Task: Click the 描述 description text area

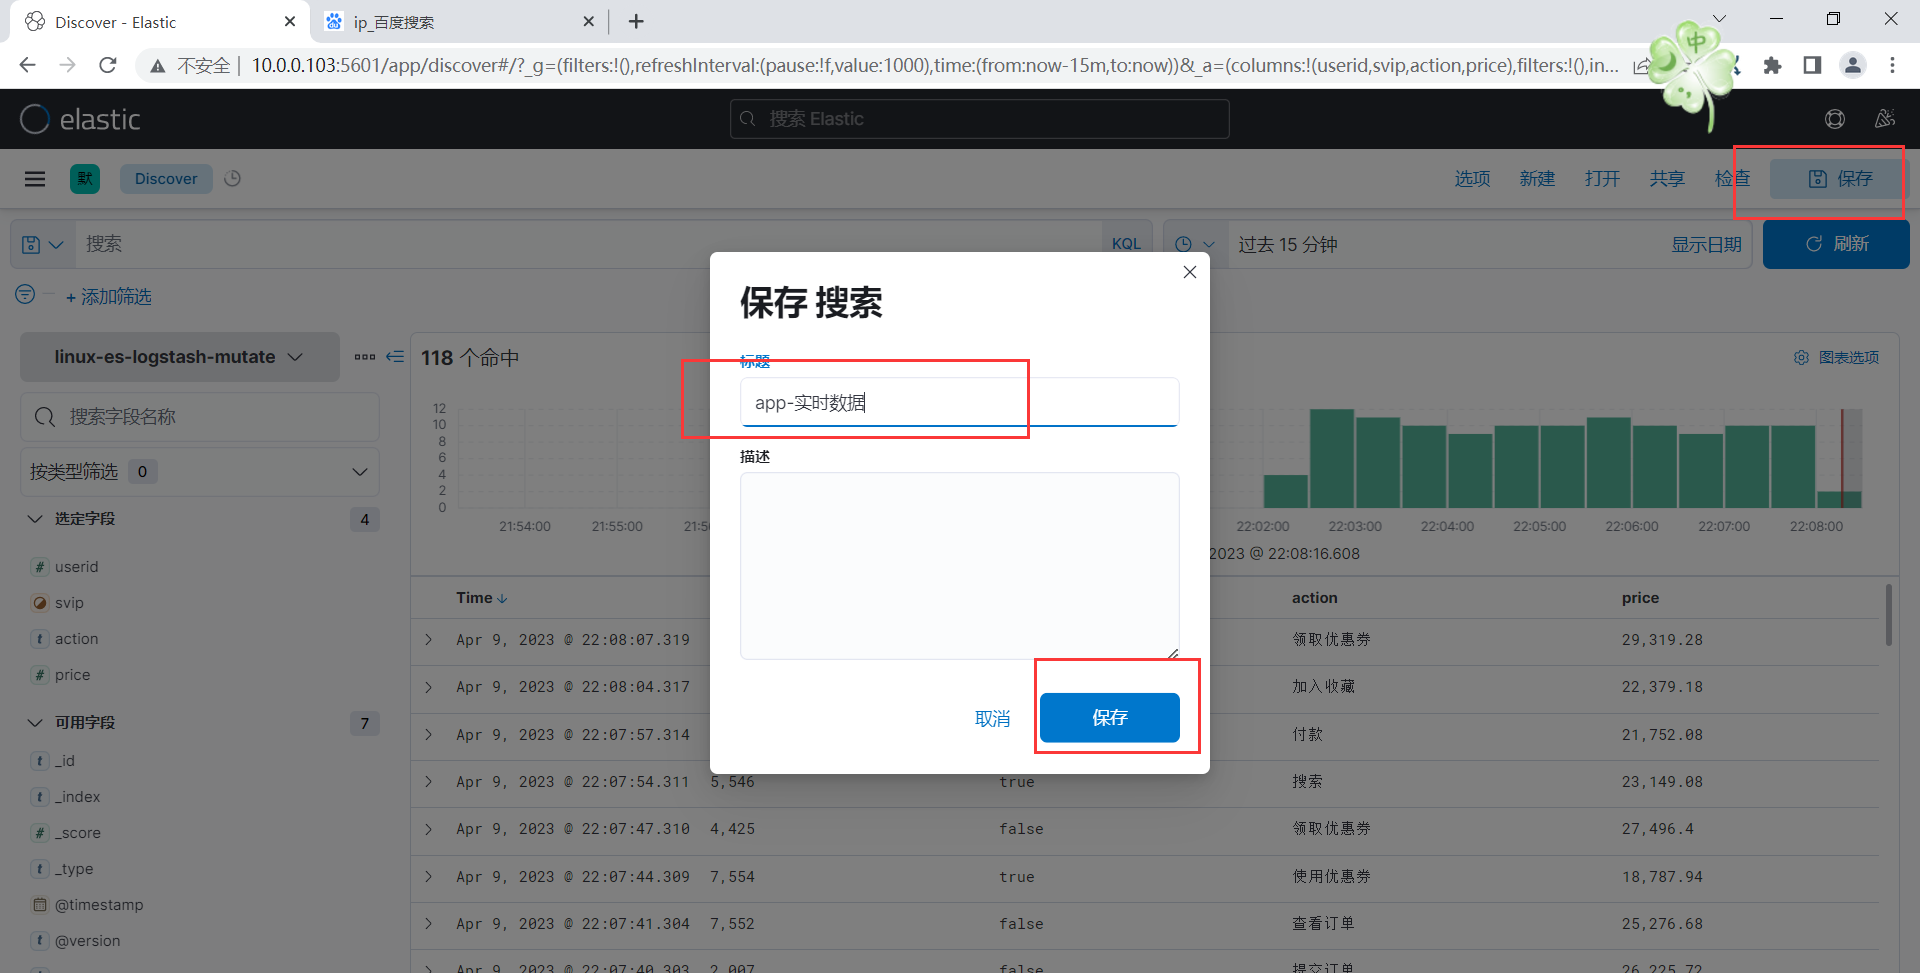Action: pyautogui.click(x=959, y=565)
